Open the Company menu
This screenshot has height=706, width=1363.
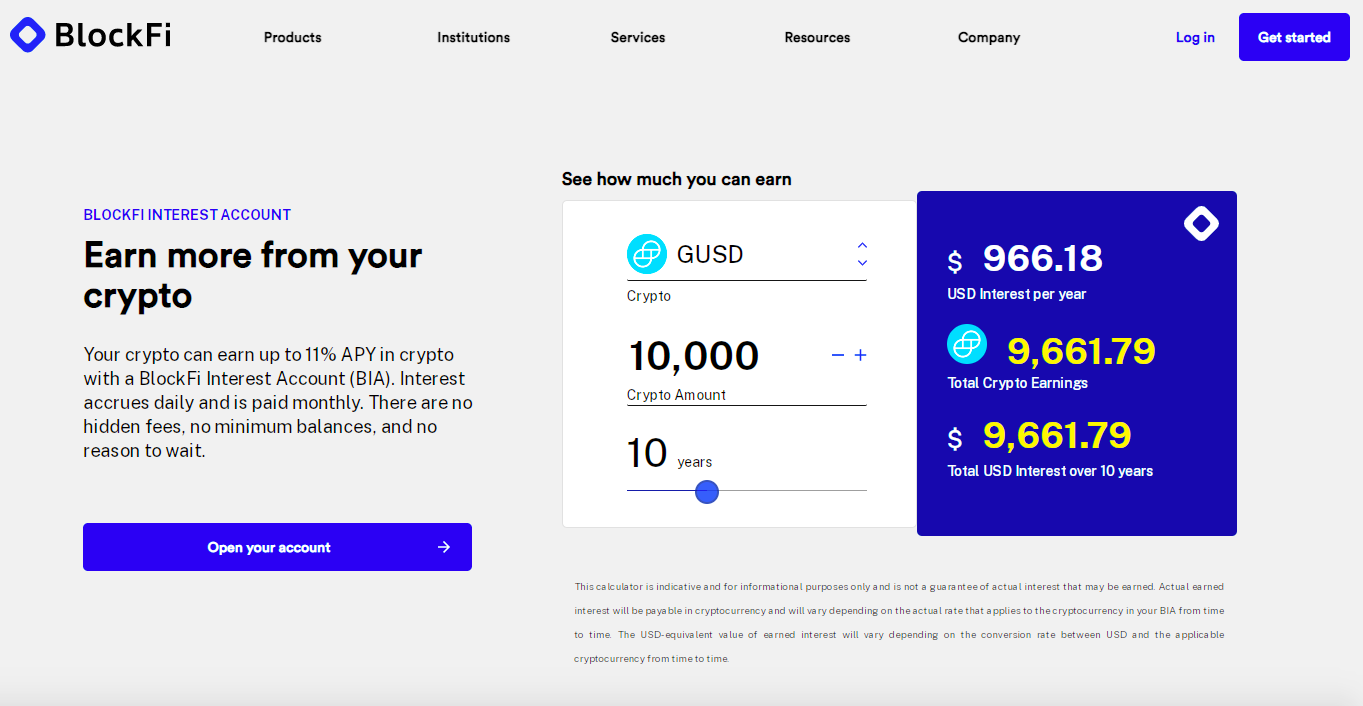click(989, 37)
